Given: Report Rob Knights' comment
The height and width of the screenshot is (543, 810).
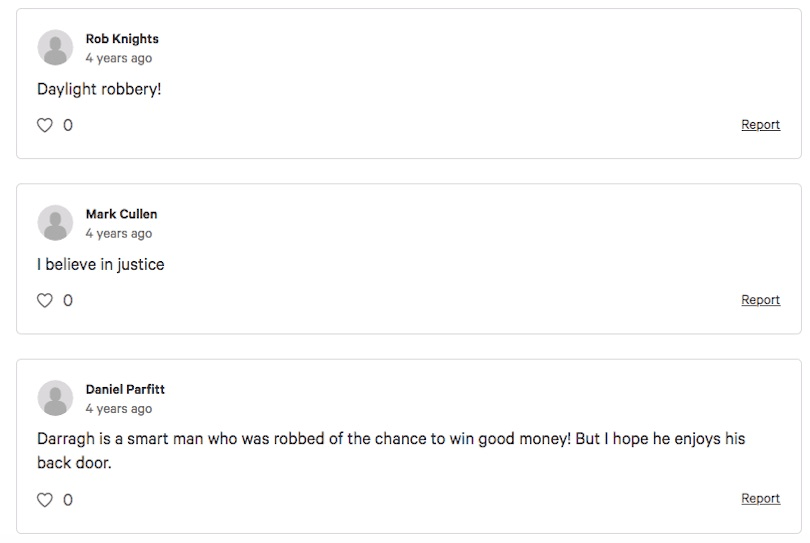Looking at the screenshot, I should 760,125.
